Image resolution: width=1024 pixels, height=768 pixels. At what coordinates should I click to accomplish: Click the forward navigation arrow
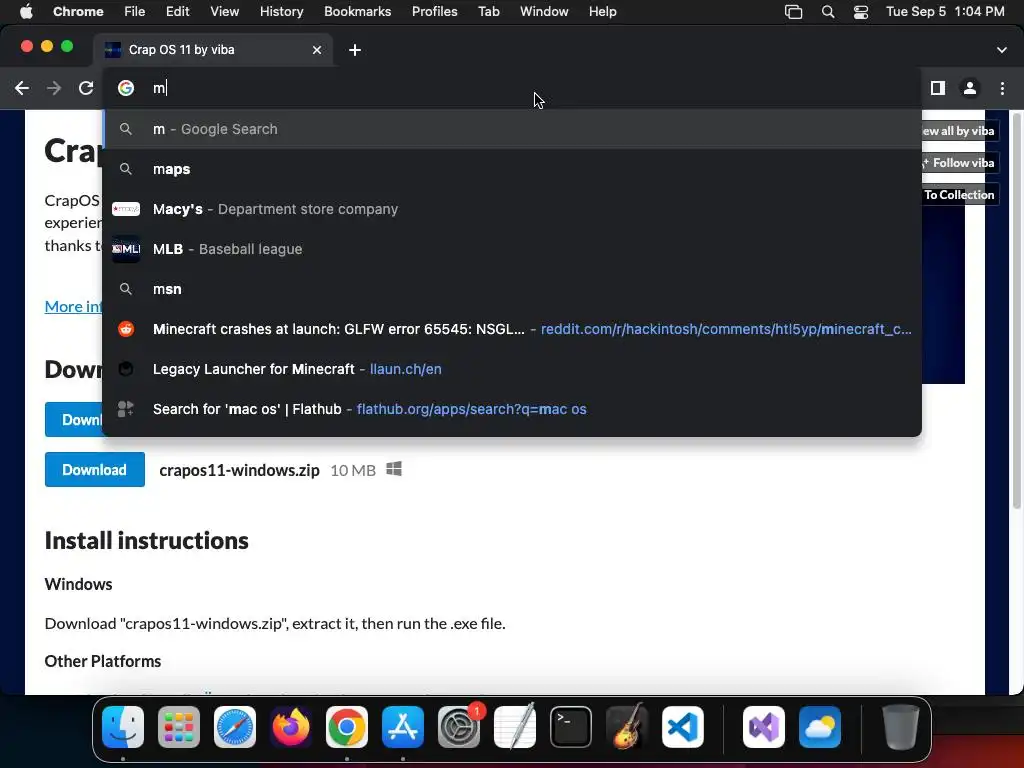54,88
